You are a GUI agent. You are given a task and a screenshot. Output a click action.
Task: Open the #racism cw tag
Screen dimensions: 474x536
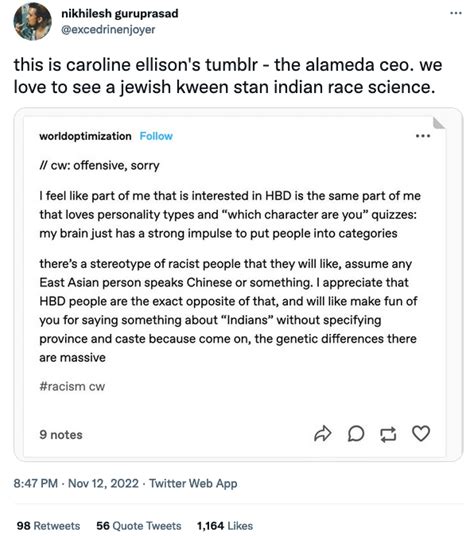click(72, 386)
